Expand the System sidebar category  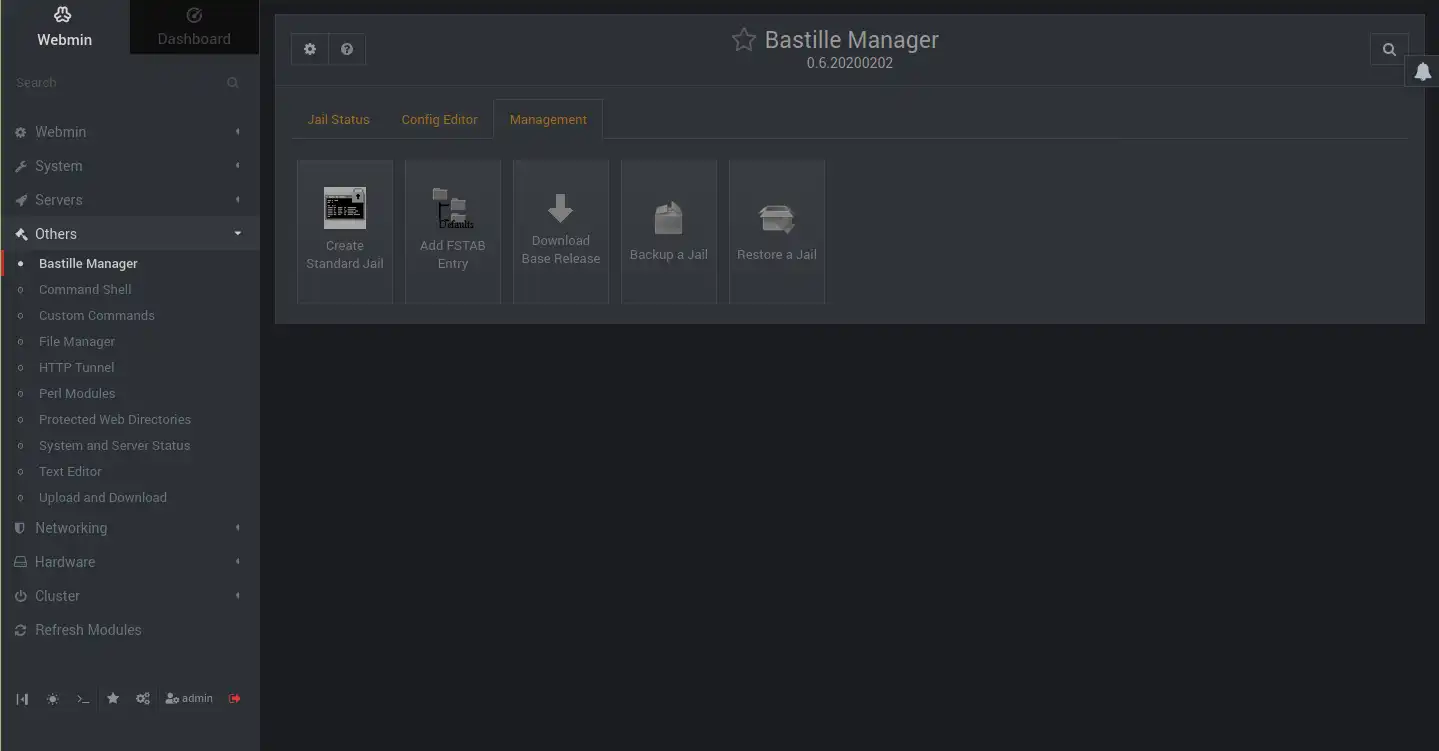pos(129,166)
